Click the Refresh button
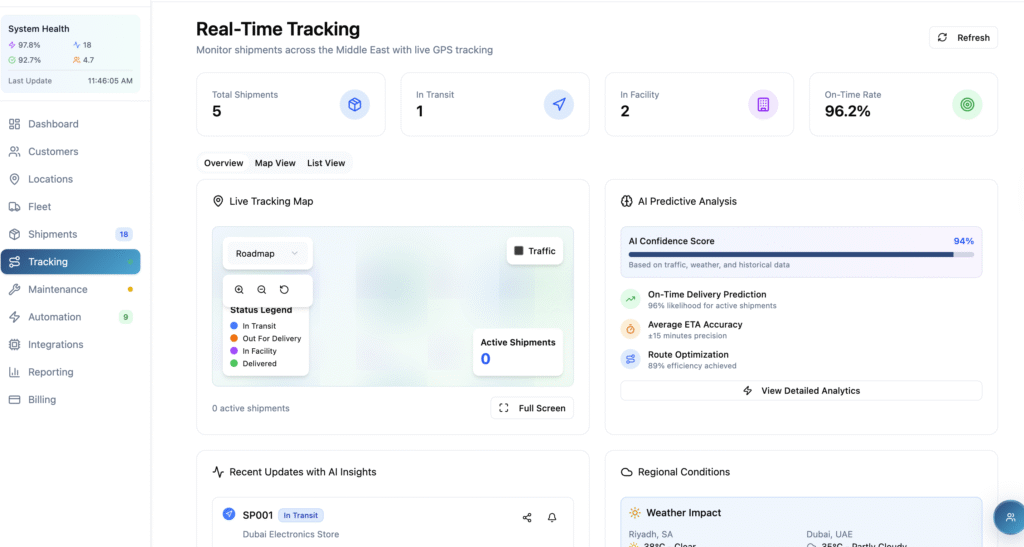 pos(963,38)
